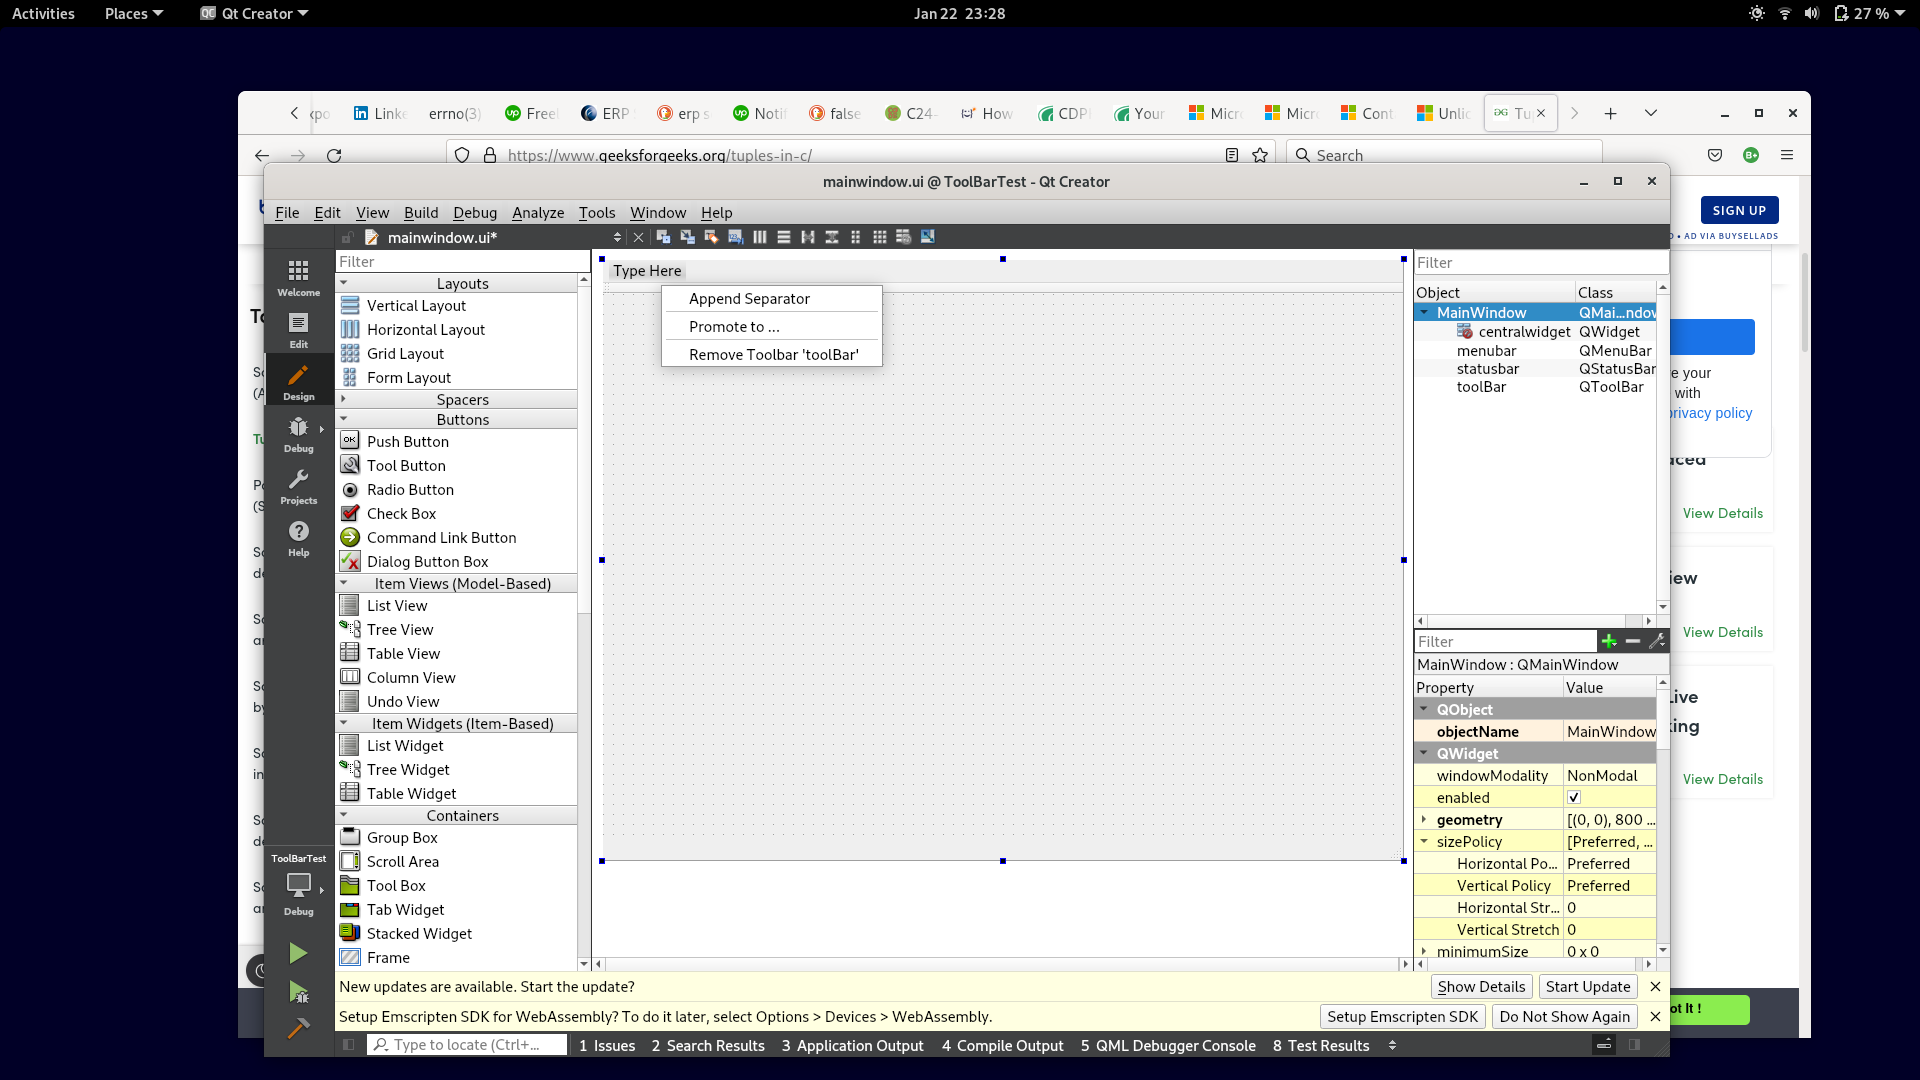Image resolution: width=1920 pixels, height=1080 pixels.
Task: Build project with the hammer icon
Action: point(298,1028)
